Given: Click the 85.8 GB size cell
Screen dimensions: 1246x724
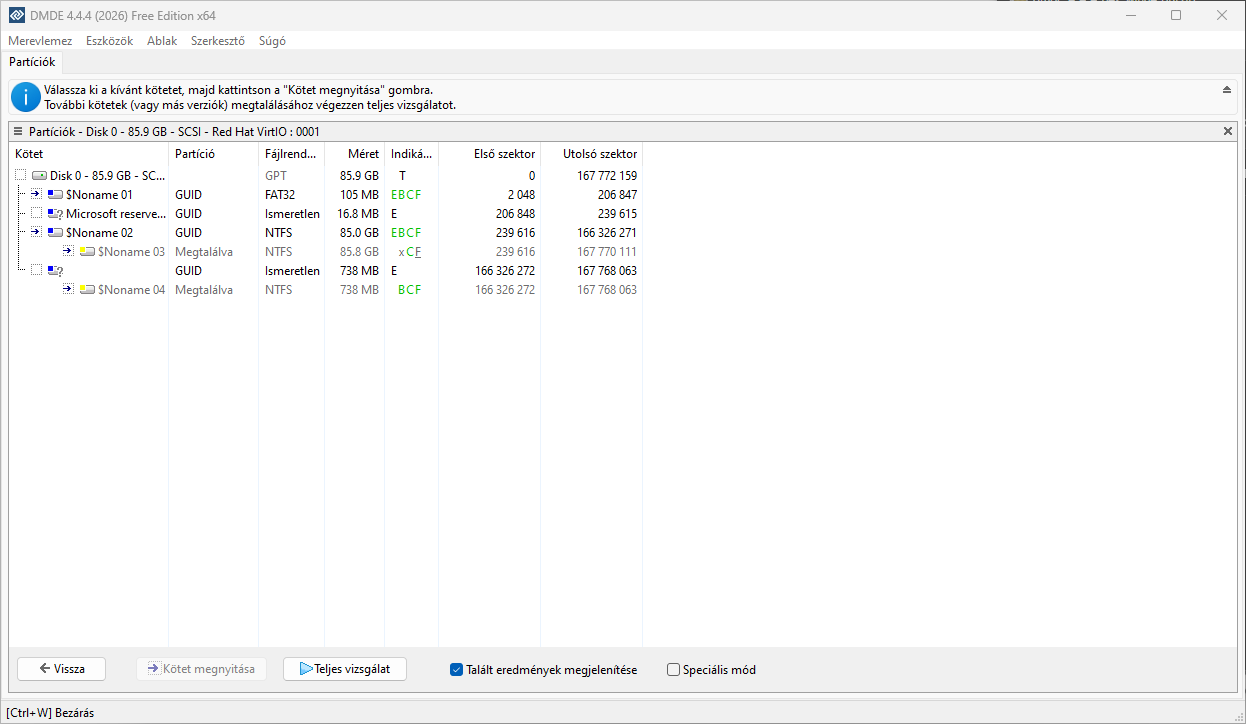Looking at the screenshot, I should (359, 252).
